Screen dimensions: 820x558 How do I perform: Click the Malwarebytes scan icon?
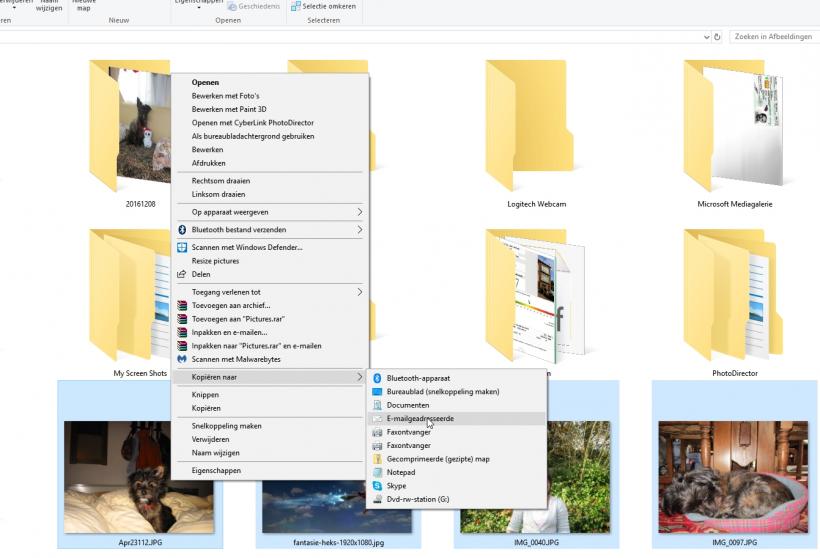[x=182, y=359]
